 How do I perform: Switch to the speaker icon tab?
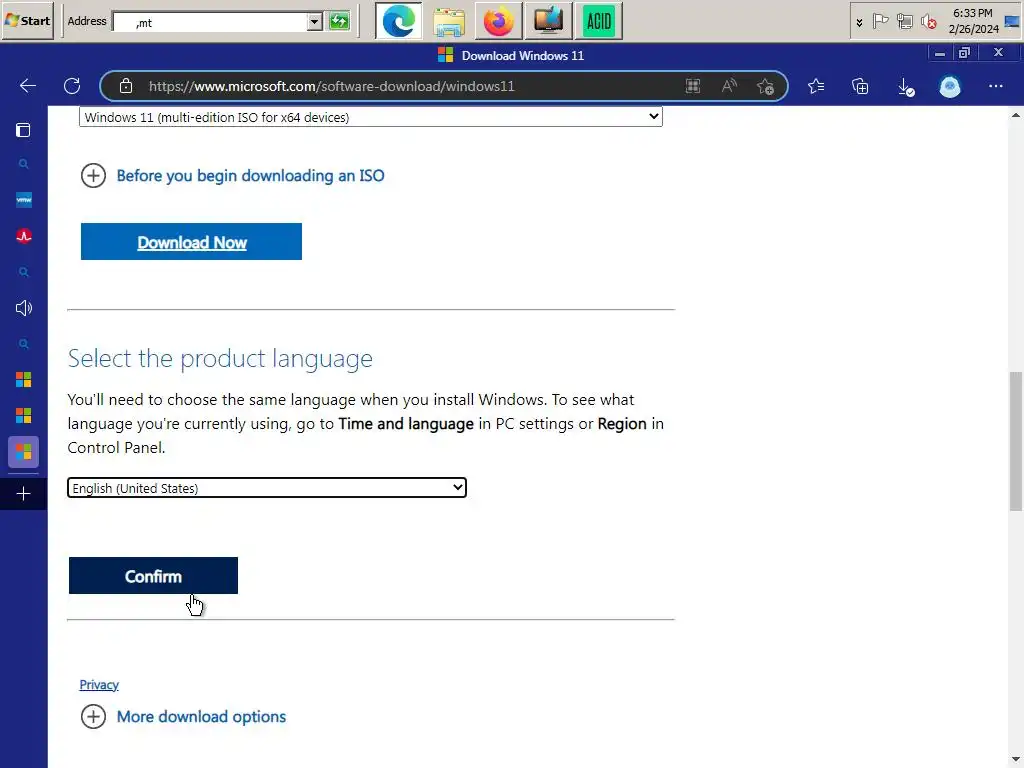[x=24, y=308]
